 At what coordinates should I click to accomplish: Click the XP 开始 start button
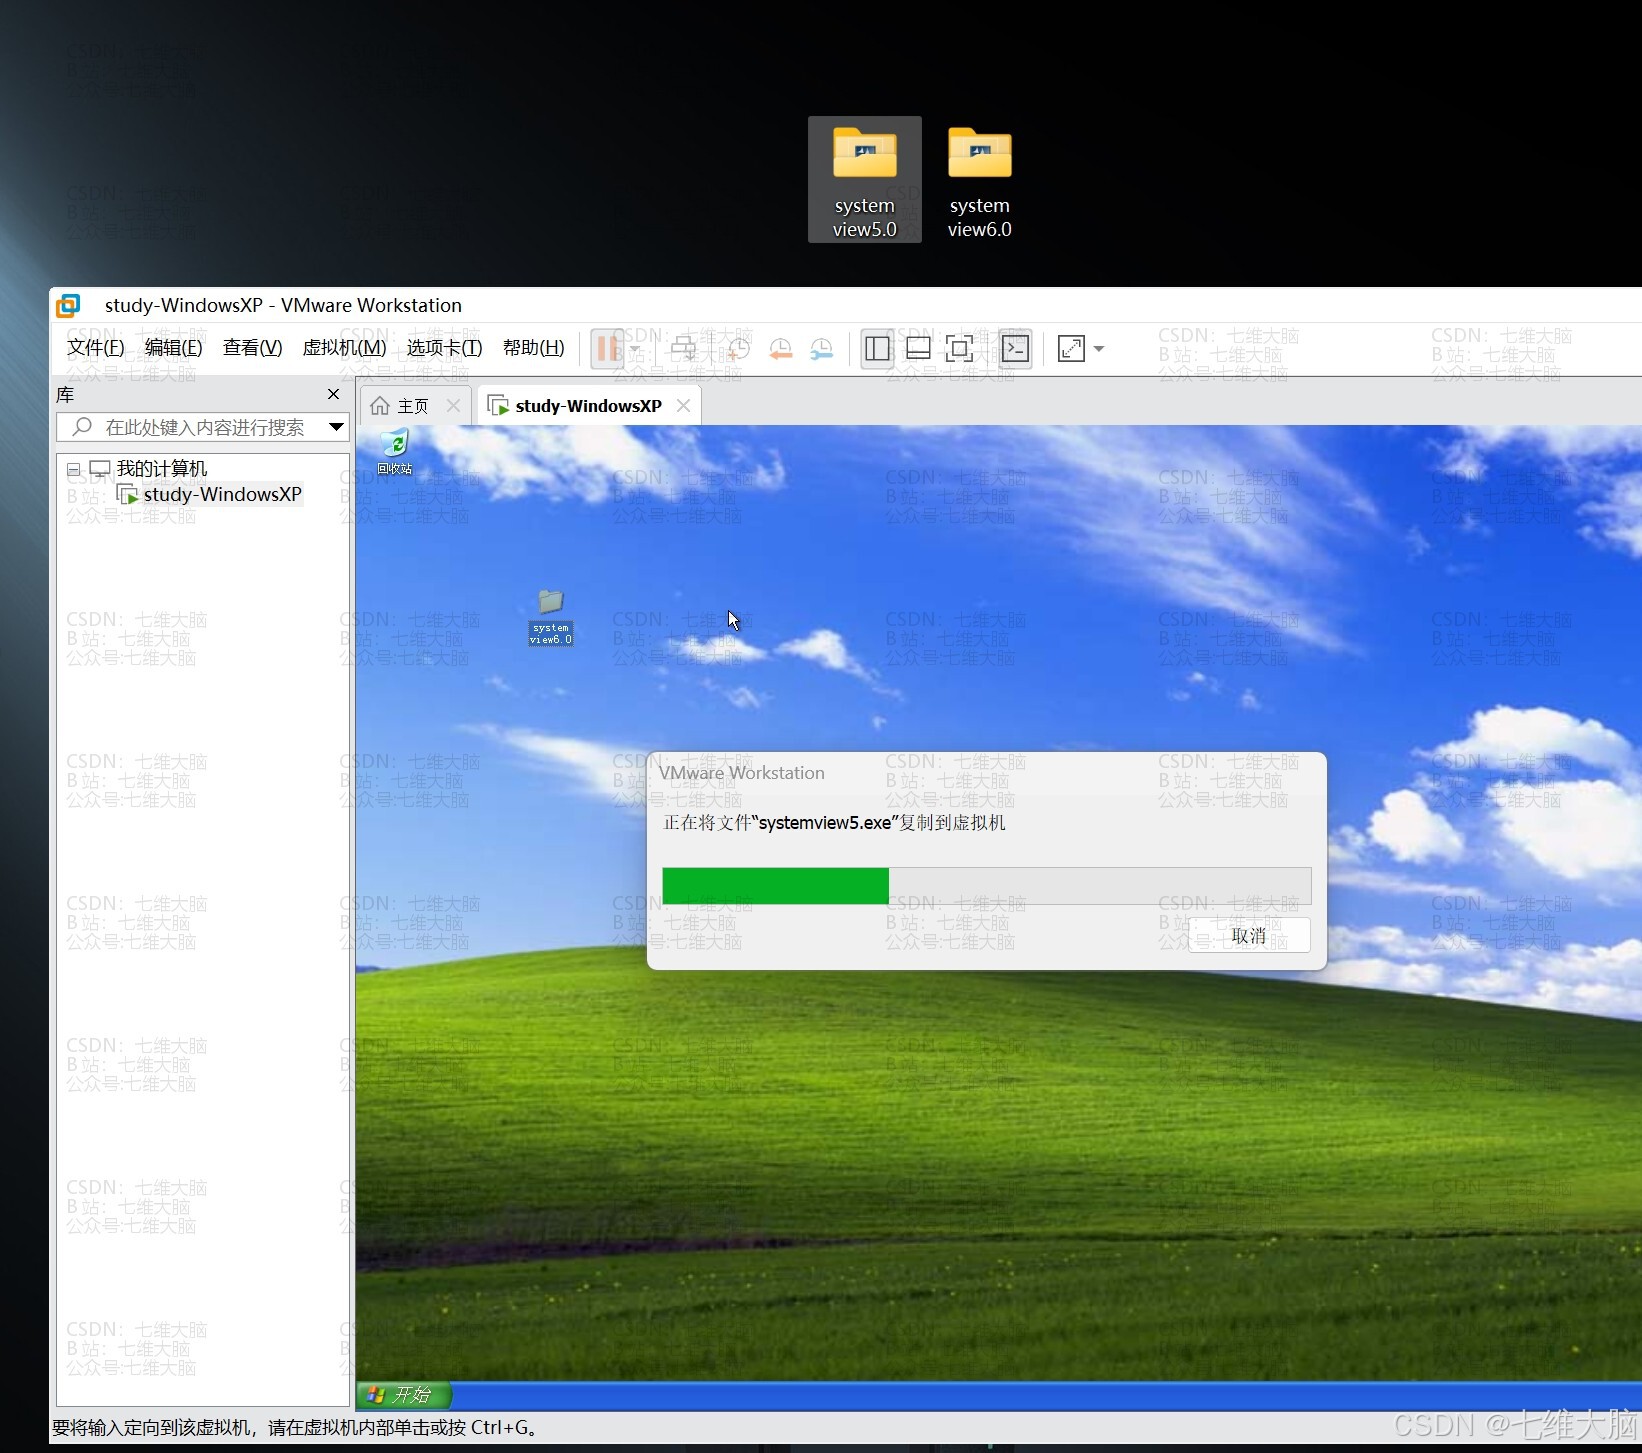click(x=403, y=1395)
